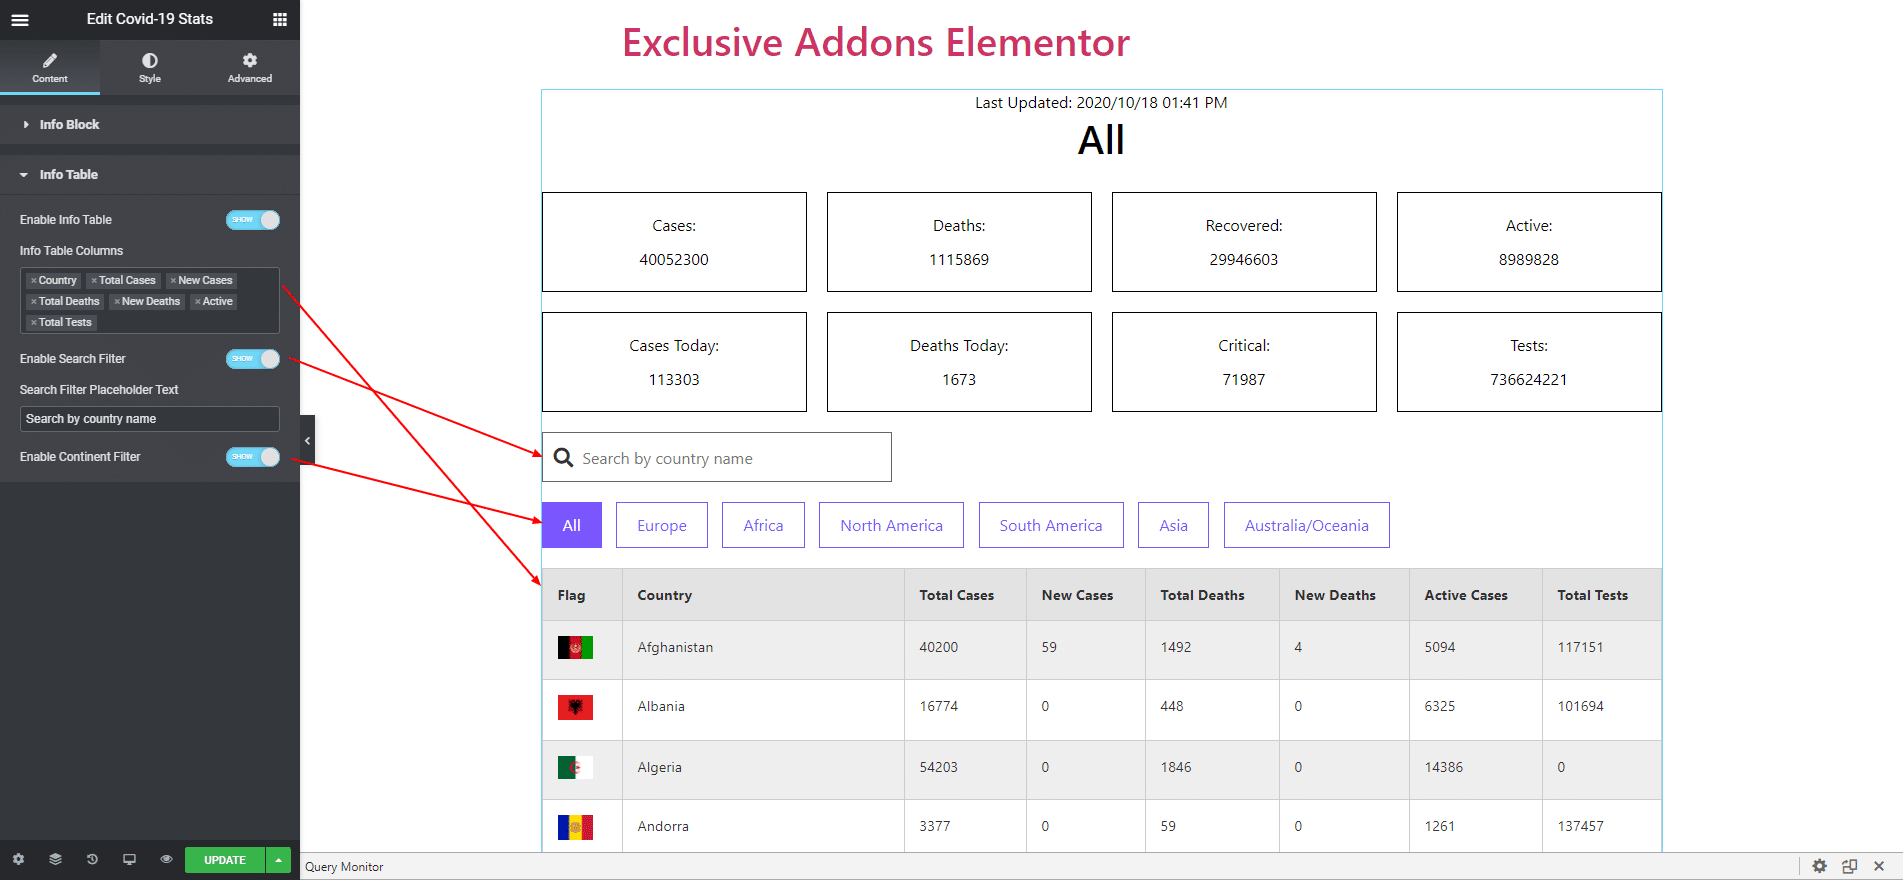Image resolution: width=1903 pixels, height=880 pixels.
Task: Click the Search Filter Placeholder Text field
Action: point(150,419)
